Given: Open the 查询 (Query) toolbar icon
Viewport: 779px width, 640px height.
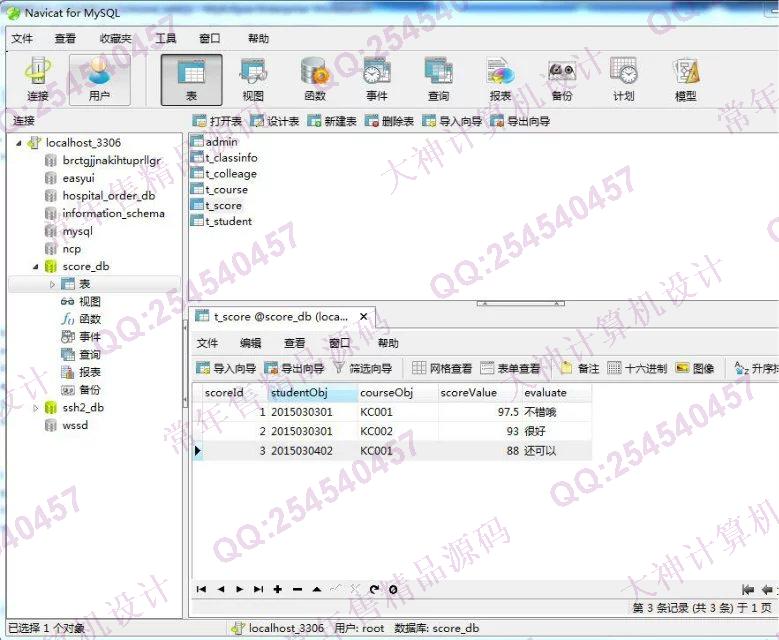Looking at the screenshot, I should [x=439, y=80].
